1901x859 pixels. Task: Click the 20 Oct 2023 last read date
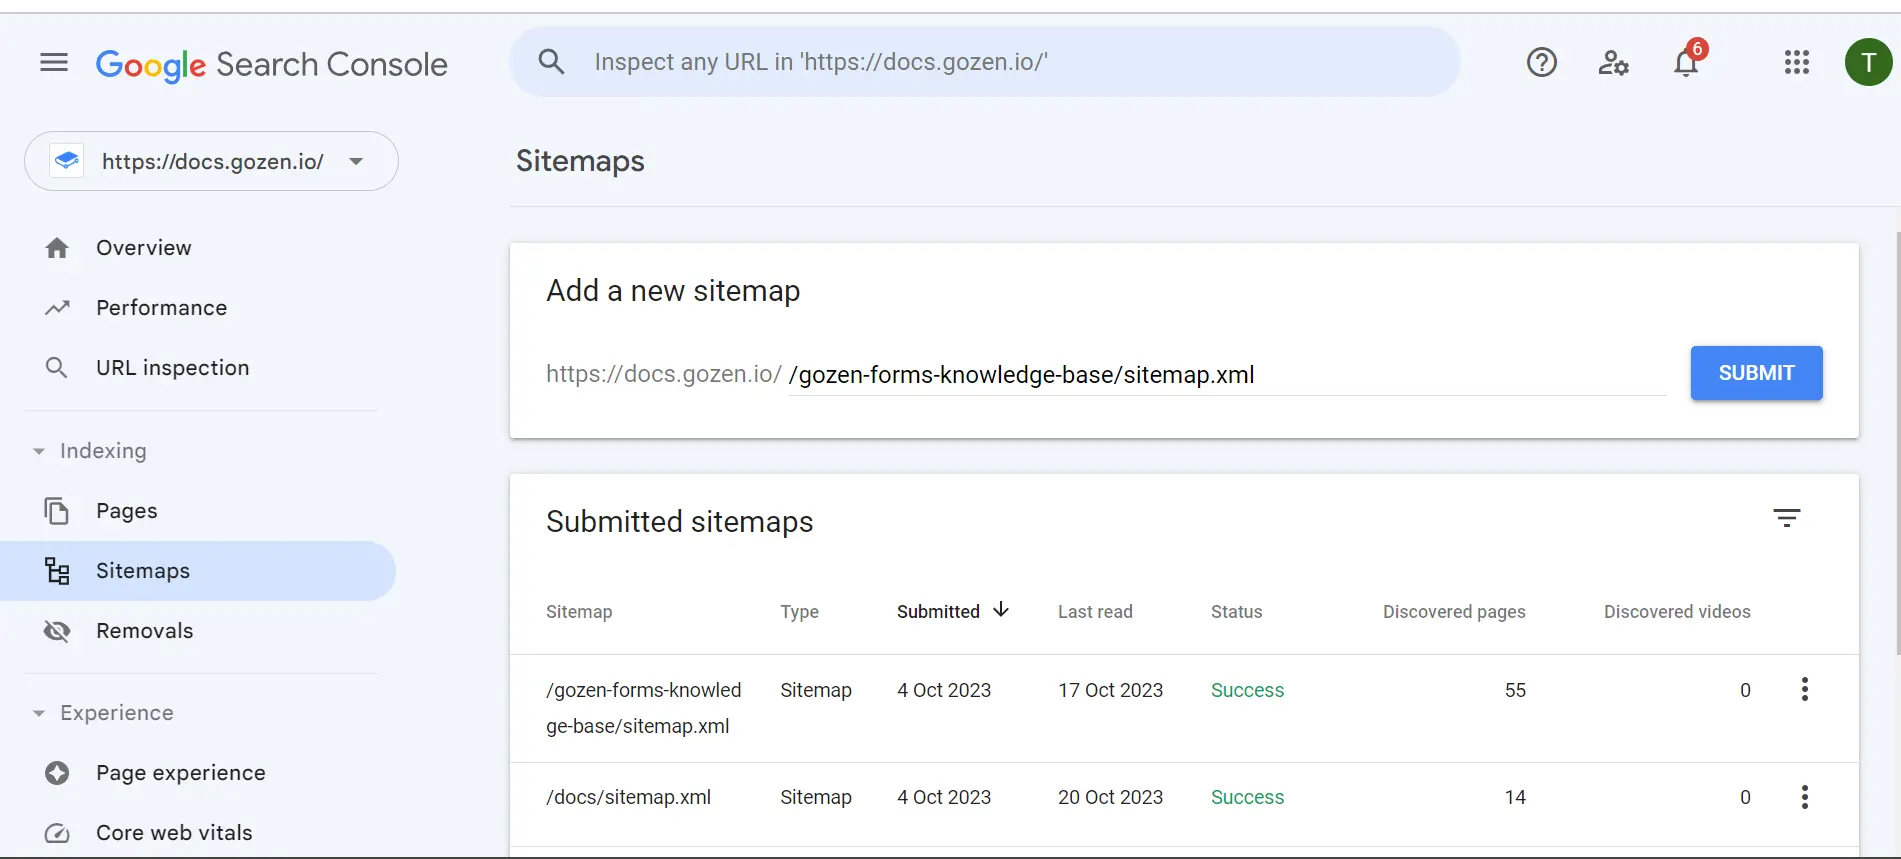coord(1110,797)
